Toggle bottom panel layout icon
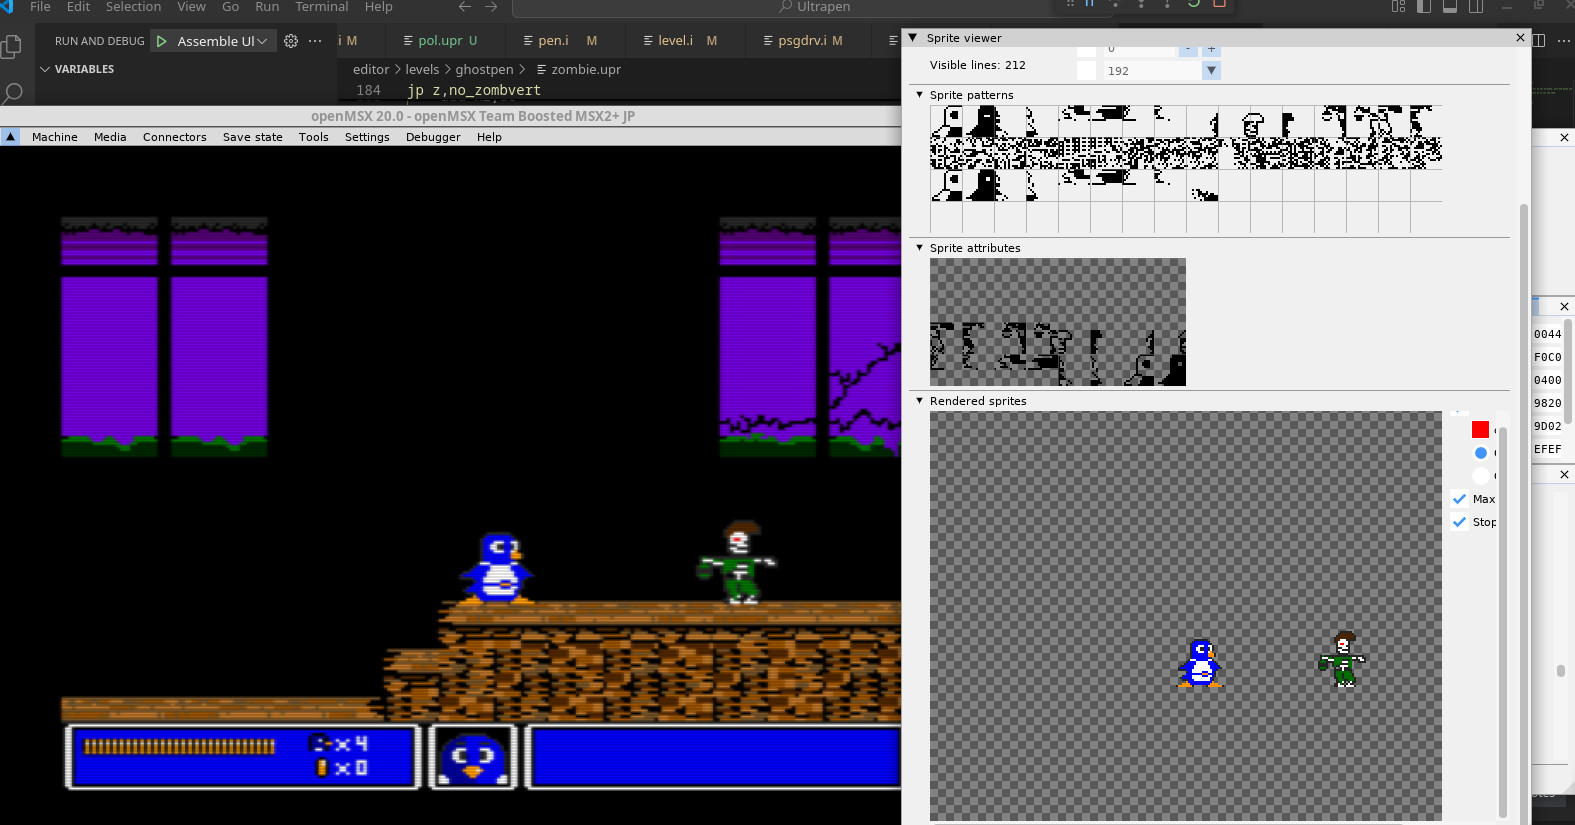This screenshot has width=1575, height=825. (x=1450, y=6)
